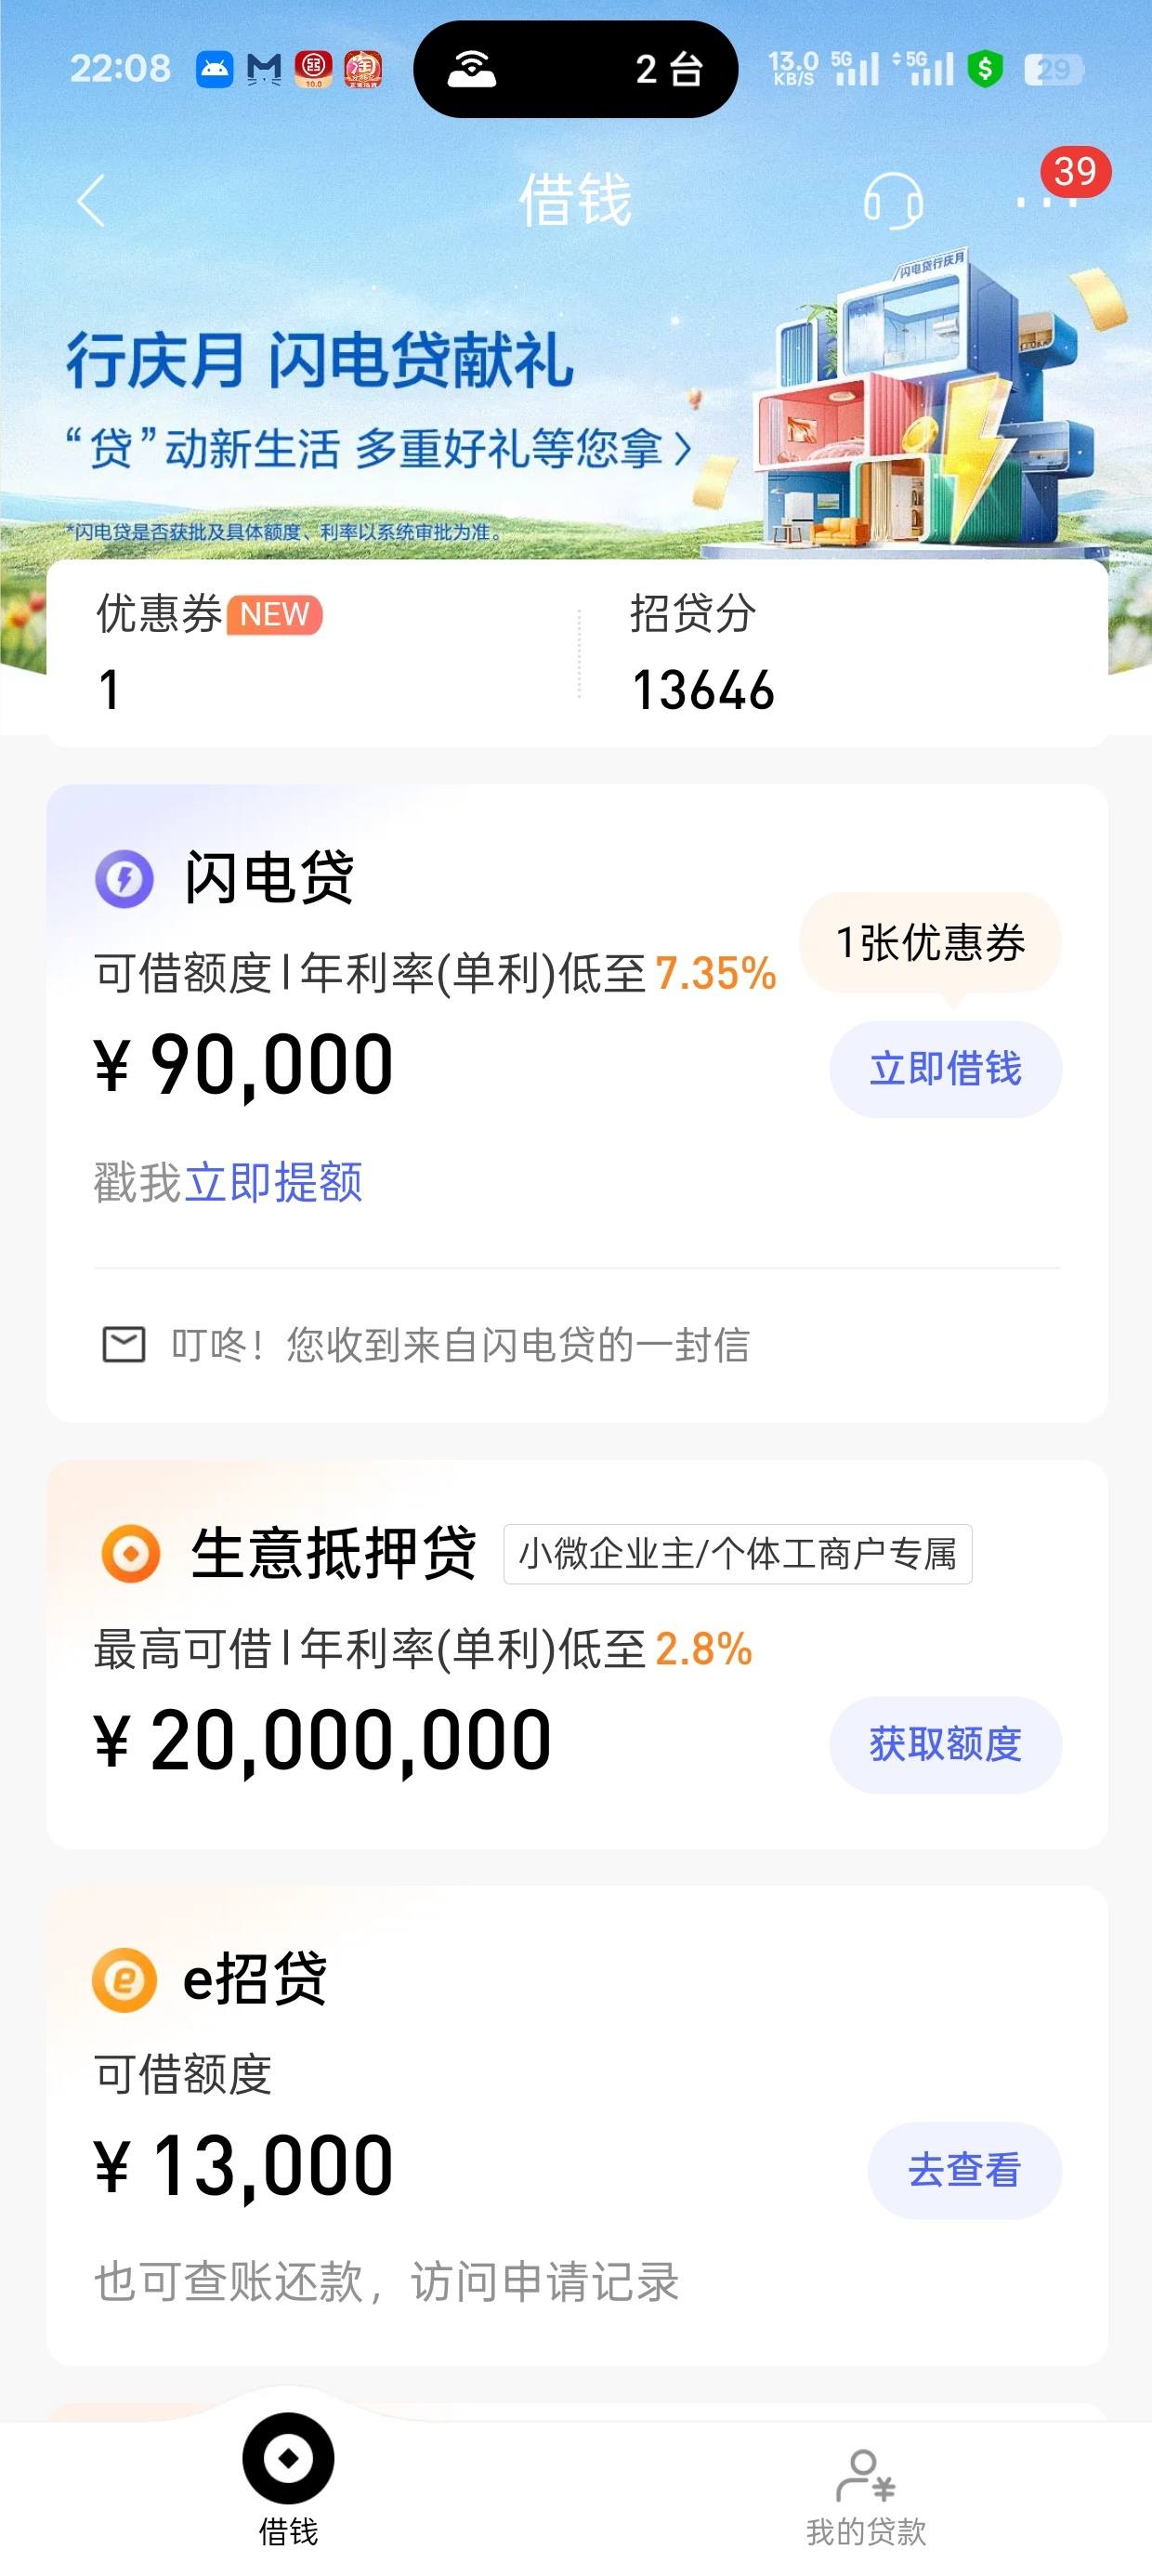The height and width of the screenshot is (2576, 1152).
Task: Open customer service headset icon
Action: (x=893, y=200)
